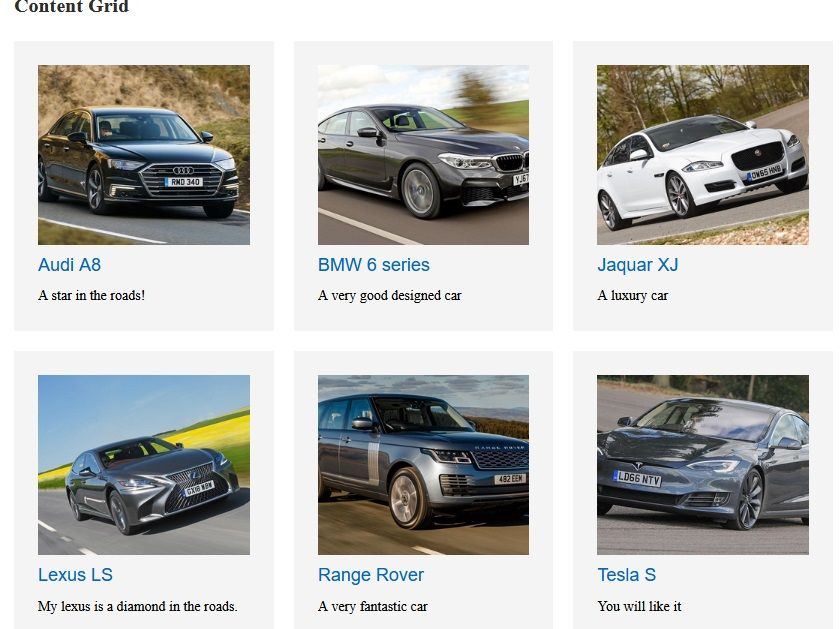Image resolution: width=840 pixels, height=629 pixels.
Task: Click the grey BMW 6 series photo
Action: click(423, 155)
